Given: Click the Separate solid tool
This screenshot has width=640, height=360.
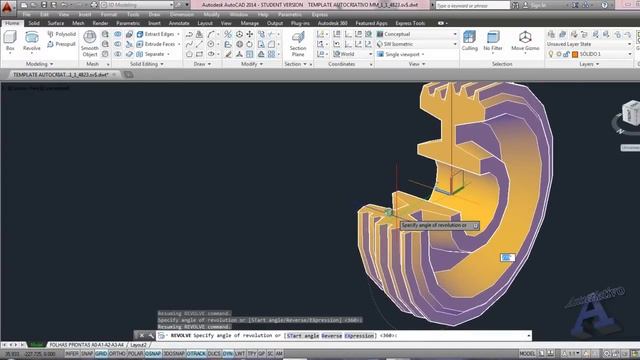Looking at the screenshot, I should click(151, 54).
